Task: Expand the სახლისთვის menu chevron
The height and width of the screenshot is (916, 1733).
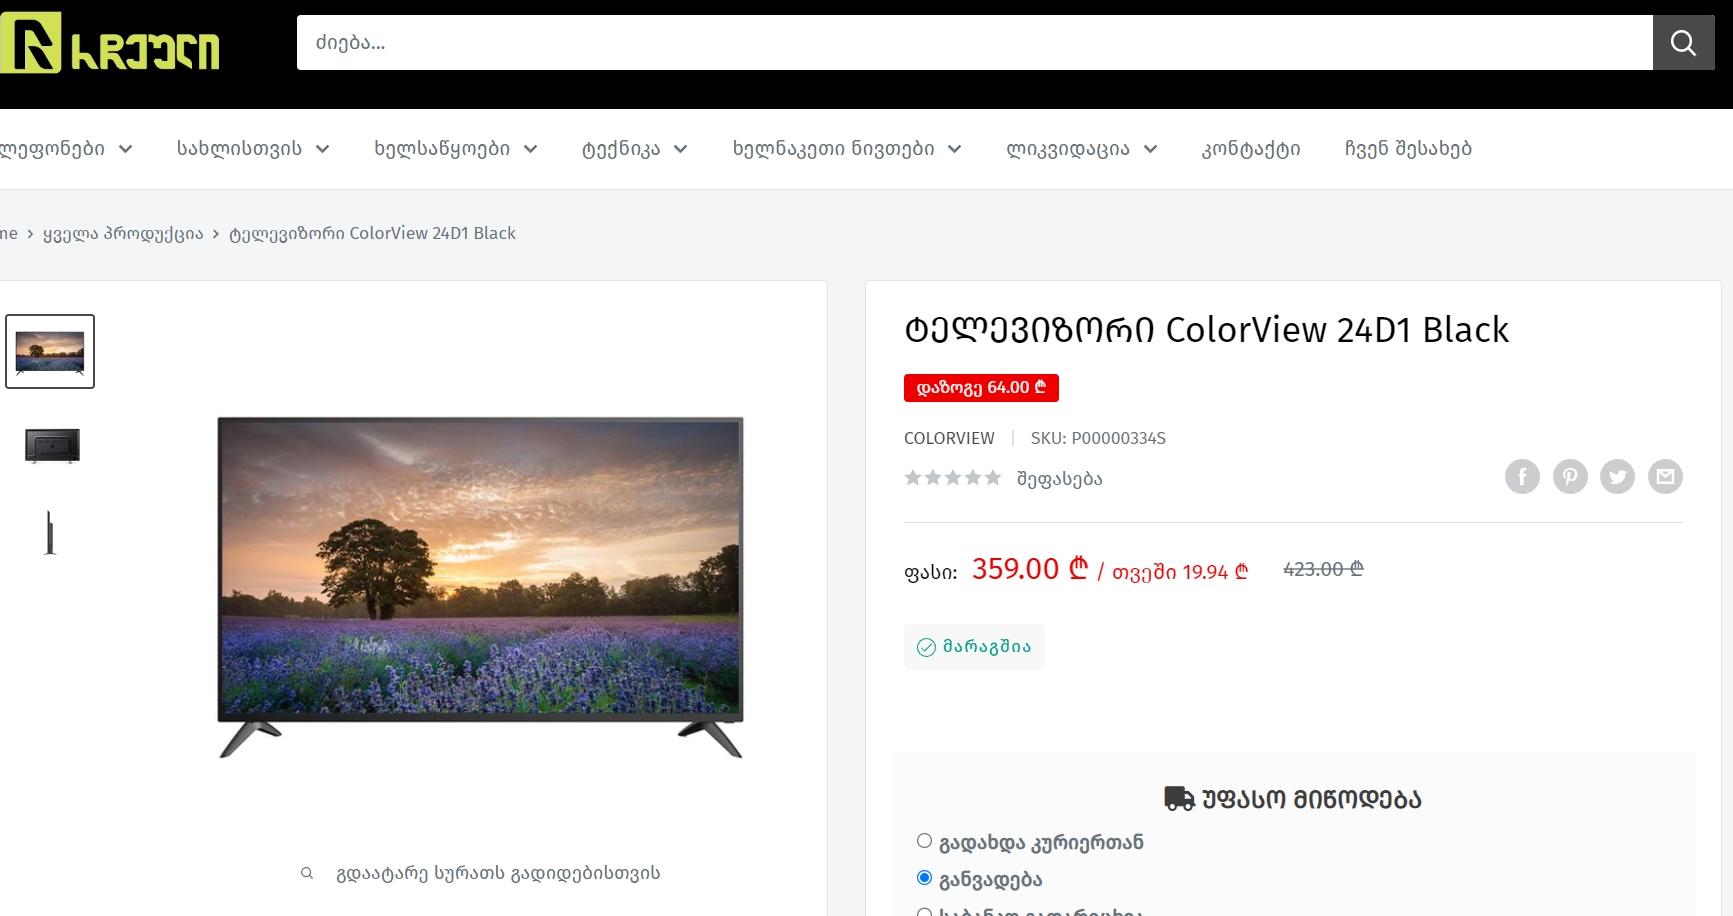Action: [x=322, y=149]
